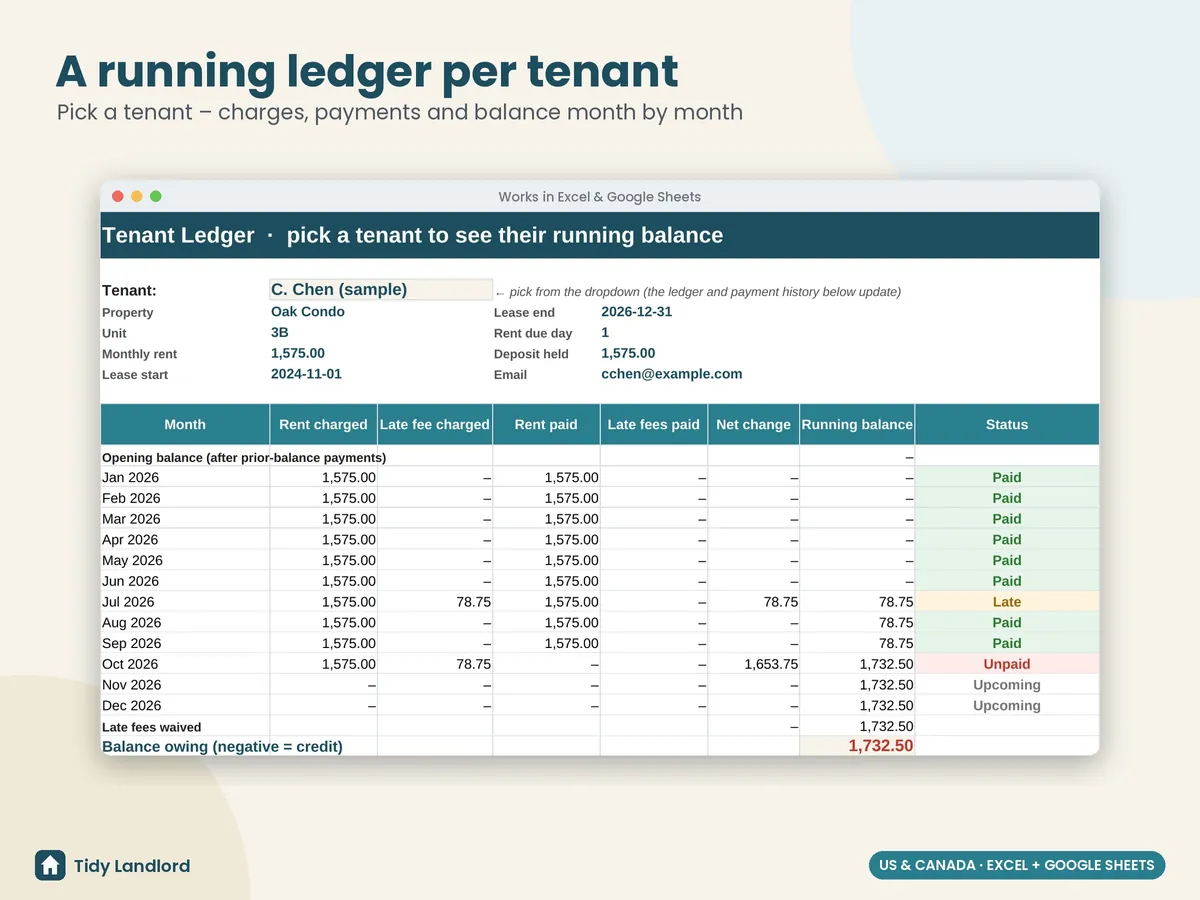Click the Upcoming status in the Nov 2026 row
Screen dimensions: 1200x900
tap(1007, 685)
